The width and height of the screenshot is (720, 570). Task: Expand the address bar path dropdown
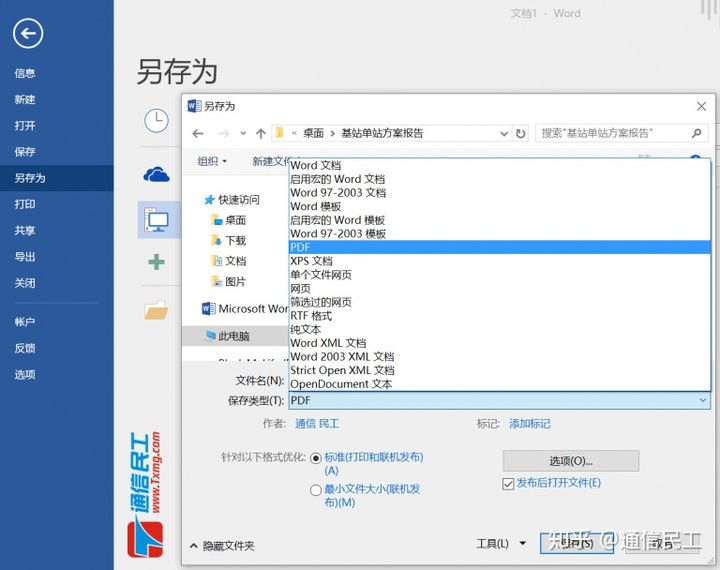point(504,134)
